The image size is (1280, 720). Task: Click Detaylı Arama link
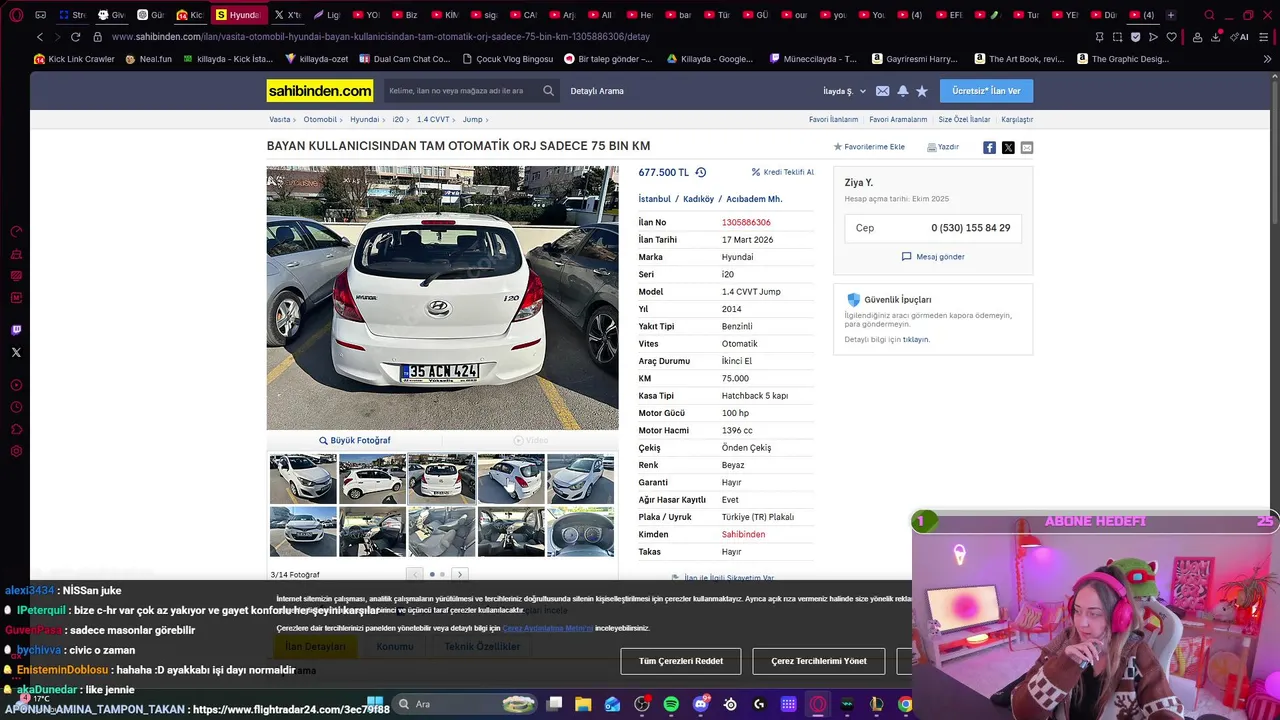tap(597, 91)
